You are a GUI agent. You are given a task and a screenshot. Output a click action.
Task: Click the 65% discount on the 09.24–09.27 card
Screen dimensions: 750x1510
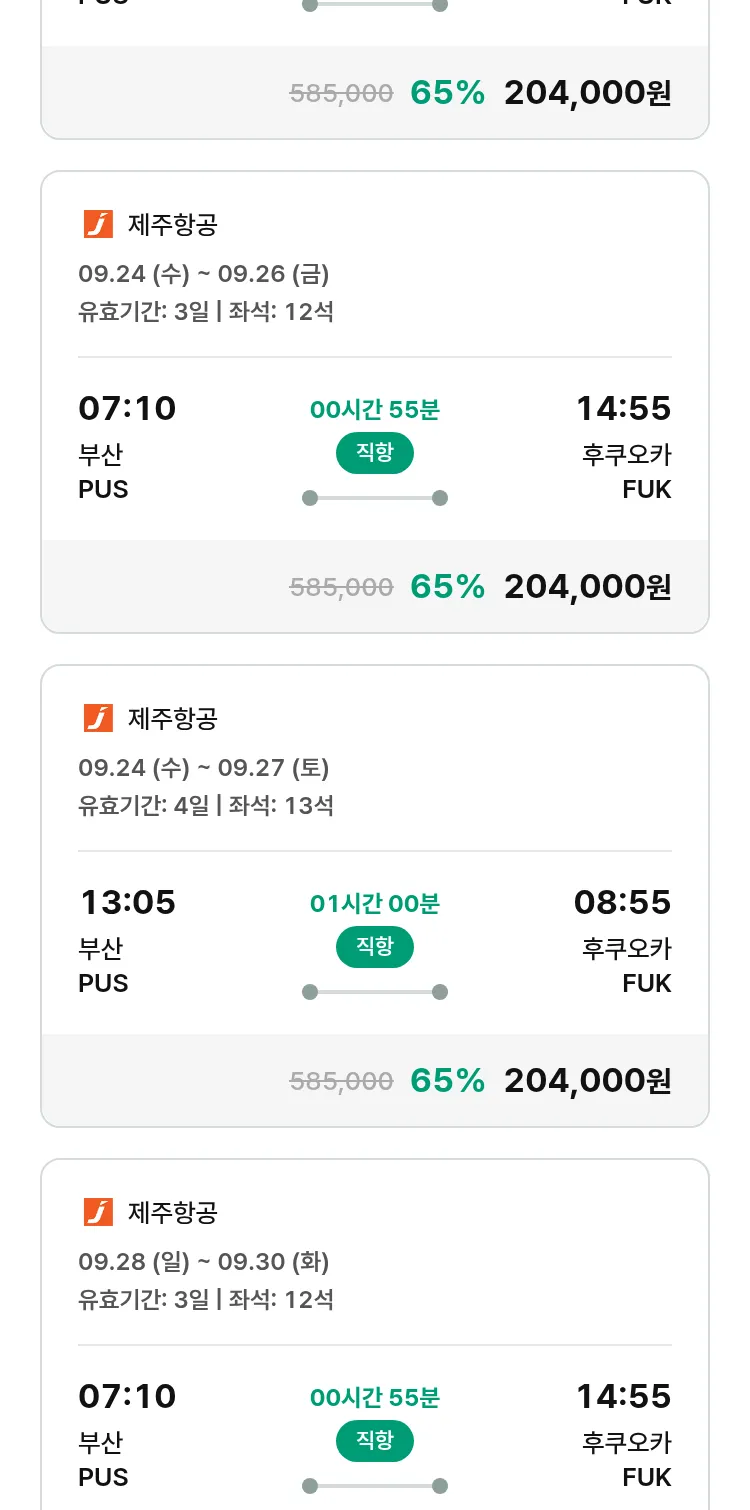pos(447,1081)
